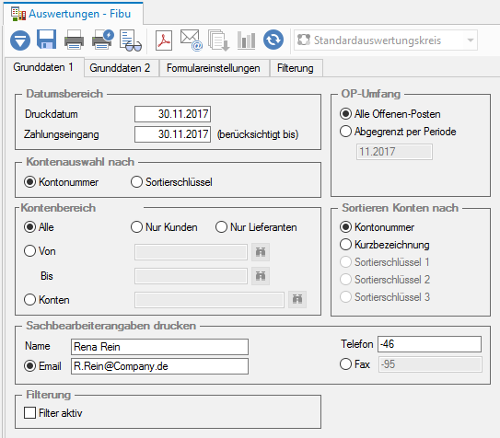This screenshot has height=438, width=500.
Task: Click the period field showing 11.2017
Action: (x=394, y=152)
